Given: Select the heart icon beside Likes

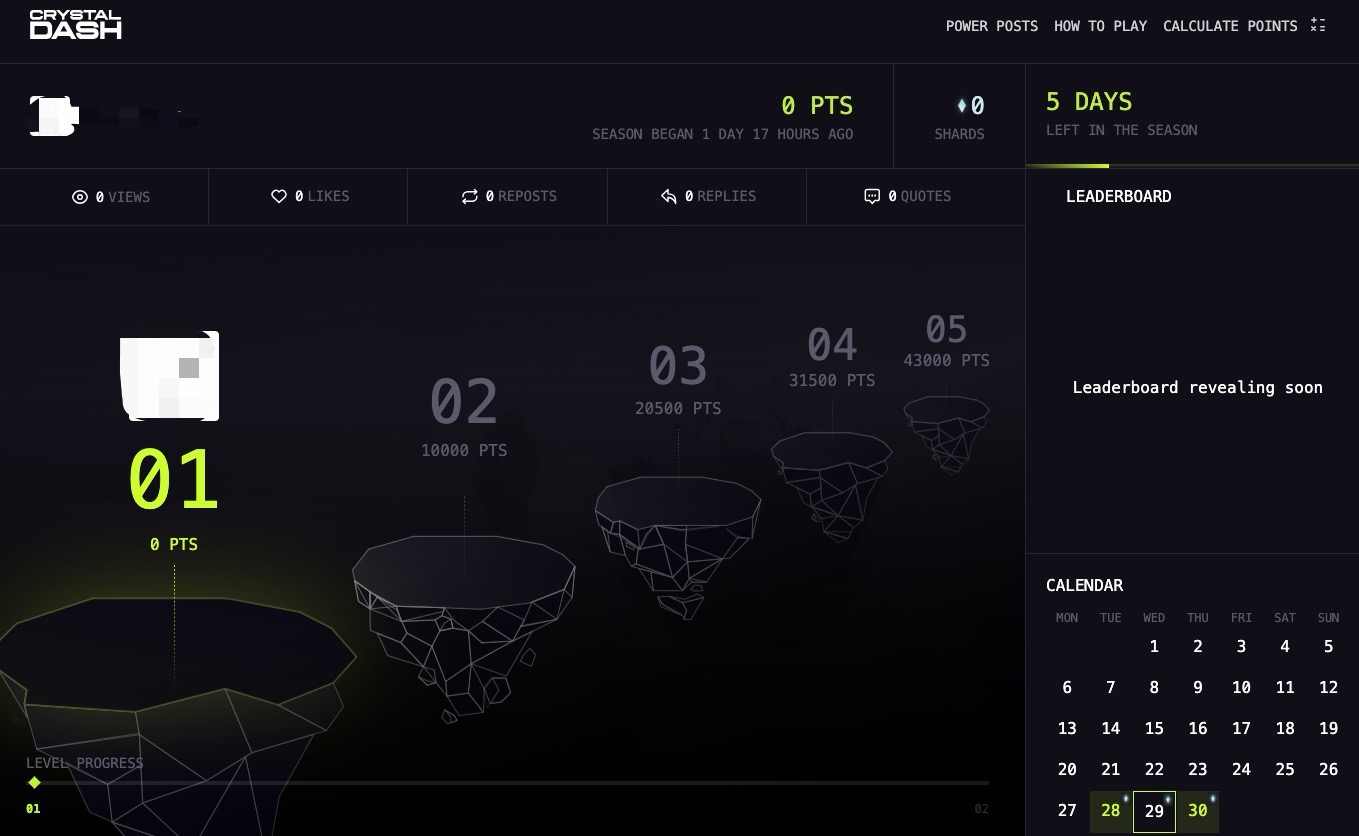Looking at the screenshot, I should click(x=279, y=196).
